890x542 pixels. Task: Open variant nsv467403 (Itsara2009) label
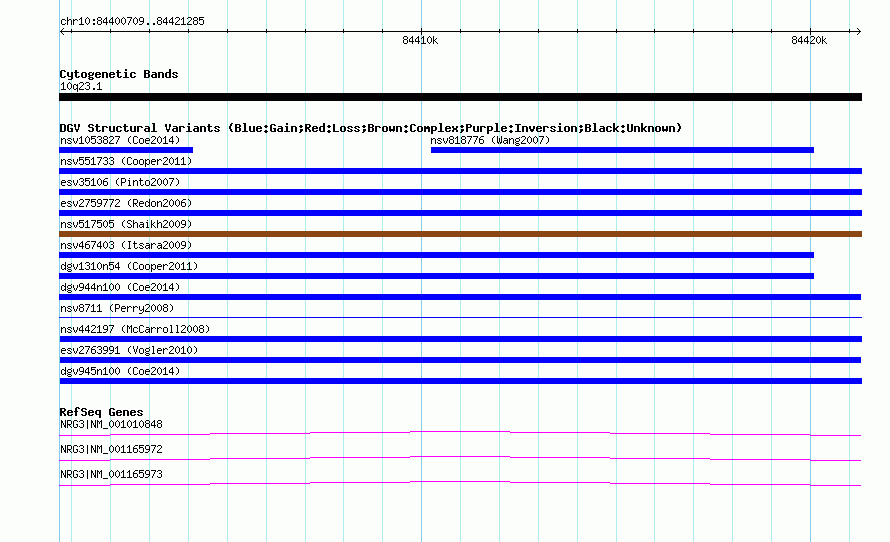[x=126, y=245]
